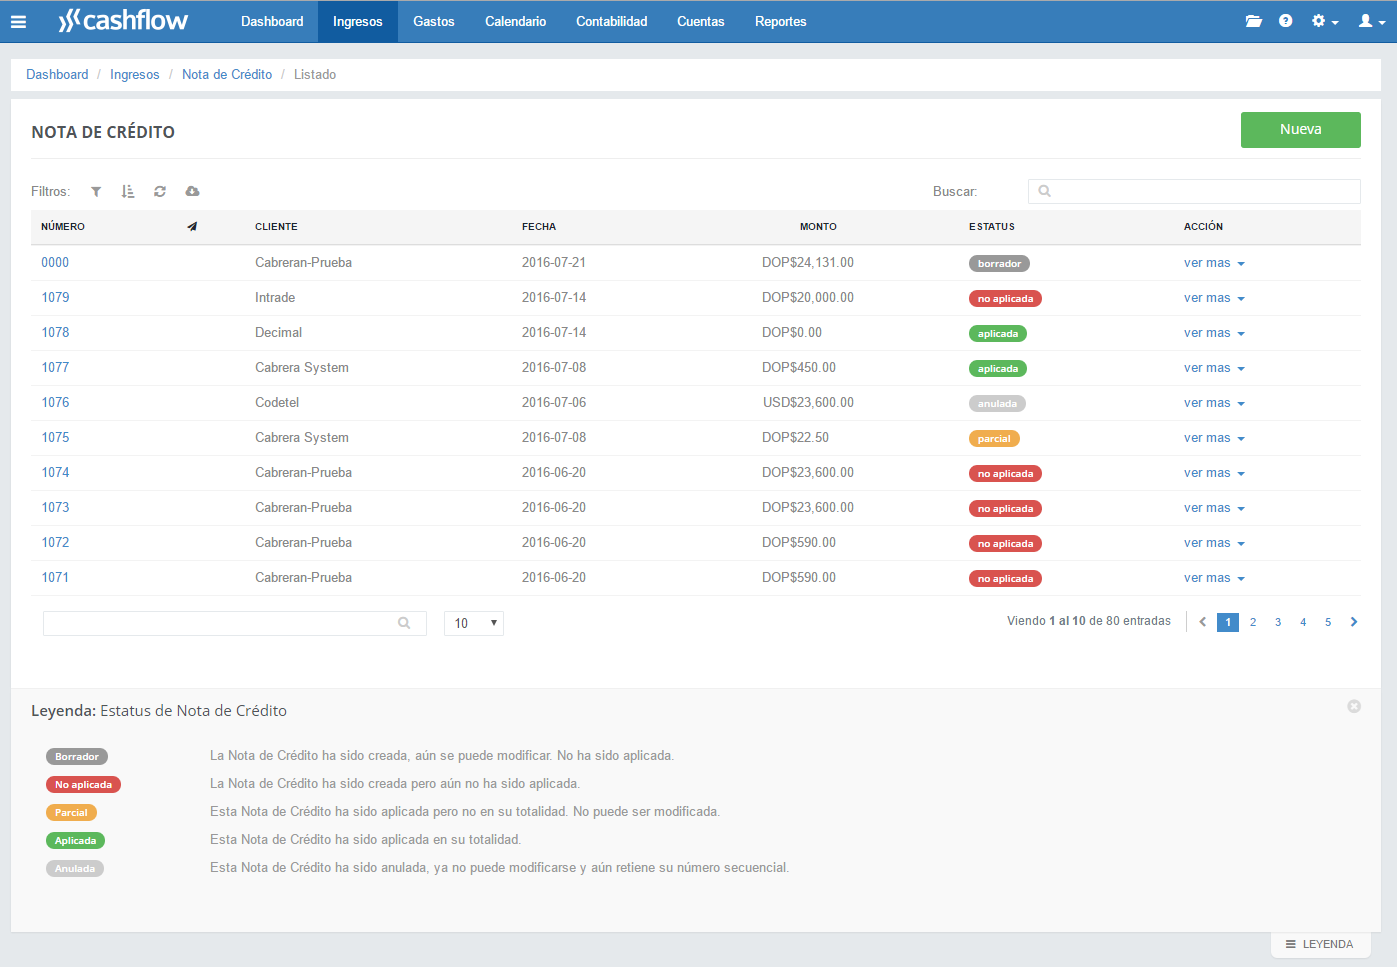Focus the bottom table search field
This screenshot has height=967, width=1397.
[x=235, y=623]
